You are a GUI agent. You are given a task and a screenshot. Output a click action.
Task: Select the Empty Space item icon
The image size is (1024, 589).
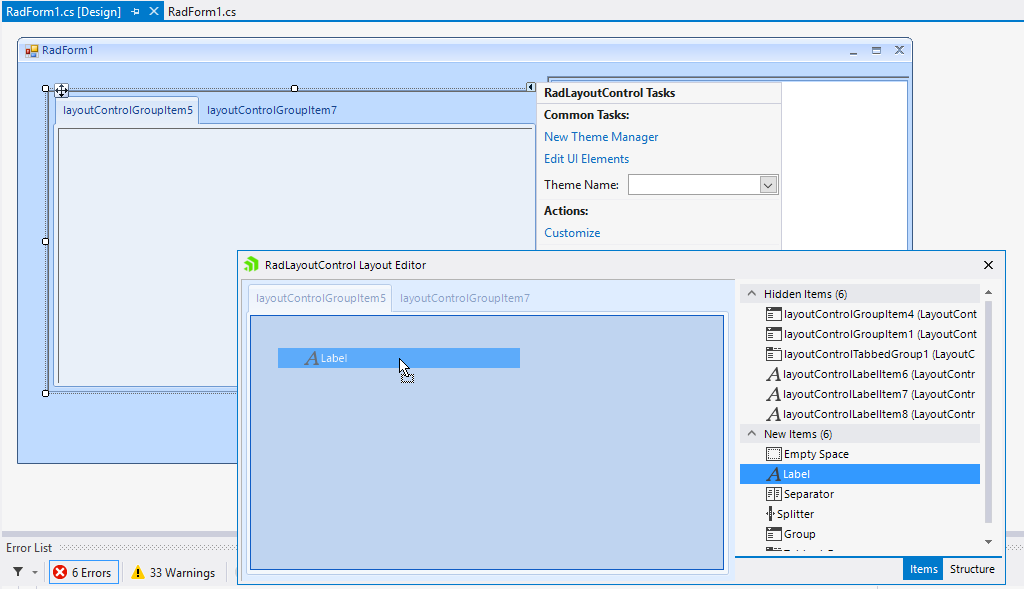(773, 454)
